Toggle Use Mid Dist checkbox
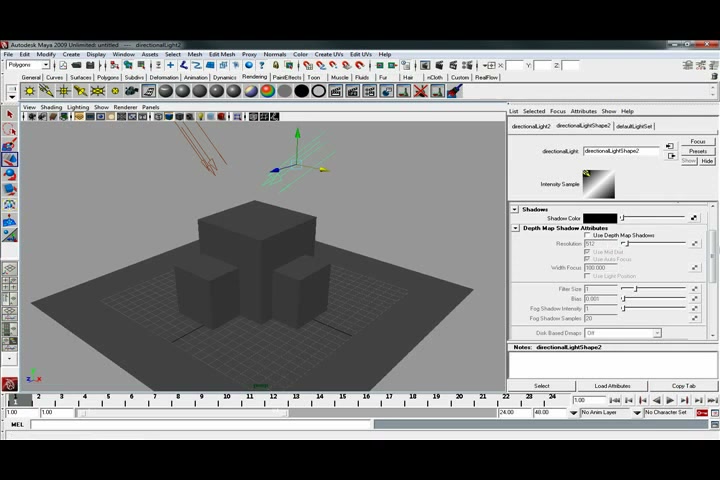 pos(587,252)
